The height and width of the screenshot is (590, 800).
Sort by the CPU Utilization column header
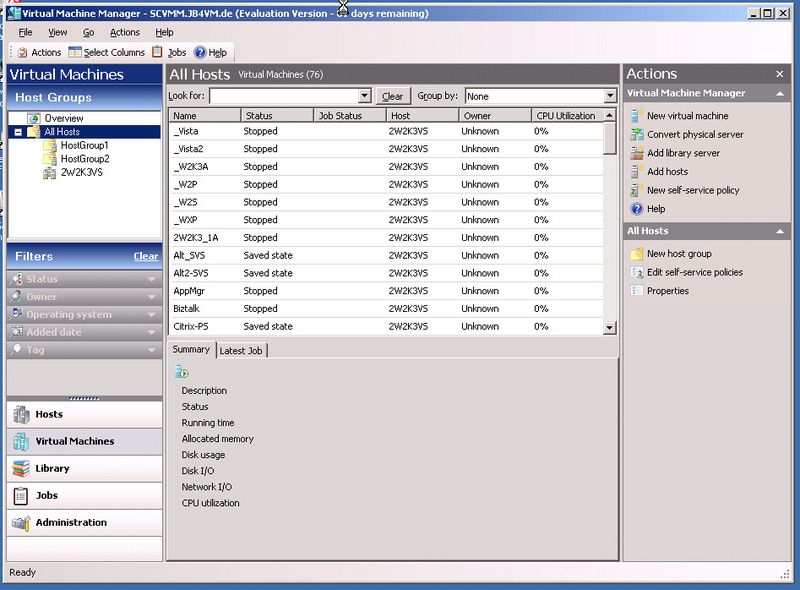click(x=567, y=116)
